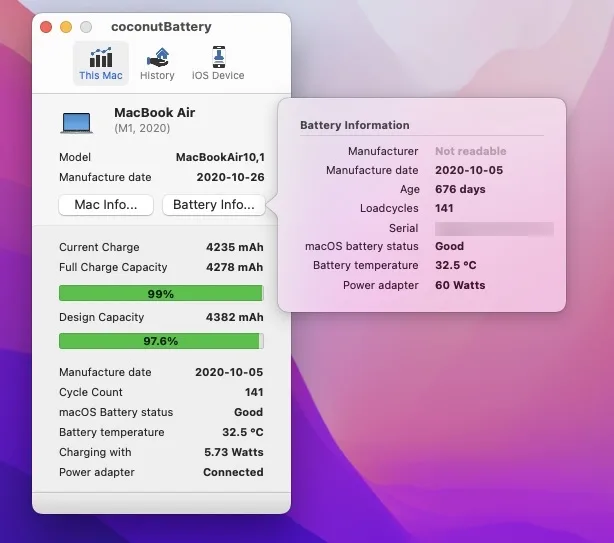Image resolution: width=614 pixels, height=543 pixels.
Task: Select the 676 days Age value
Action: pyautogui.click(x=460, y=189)
